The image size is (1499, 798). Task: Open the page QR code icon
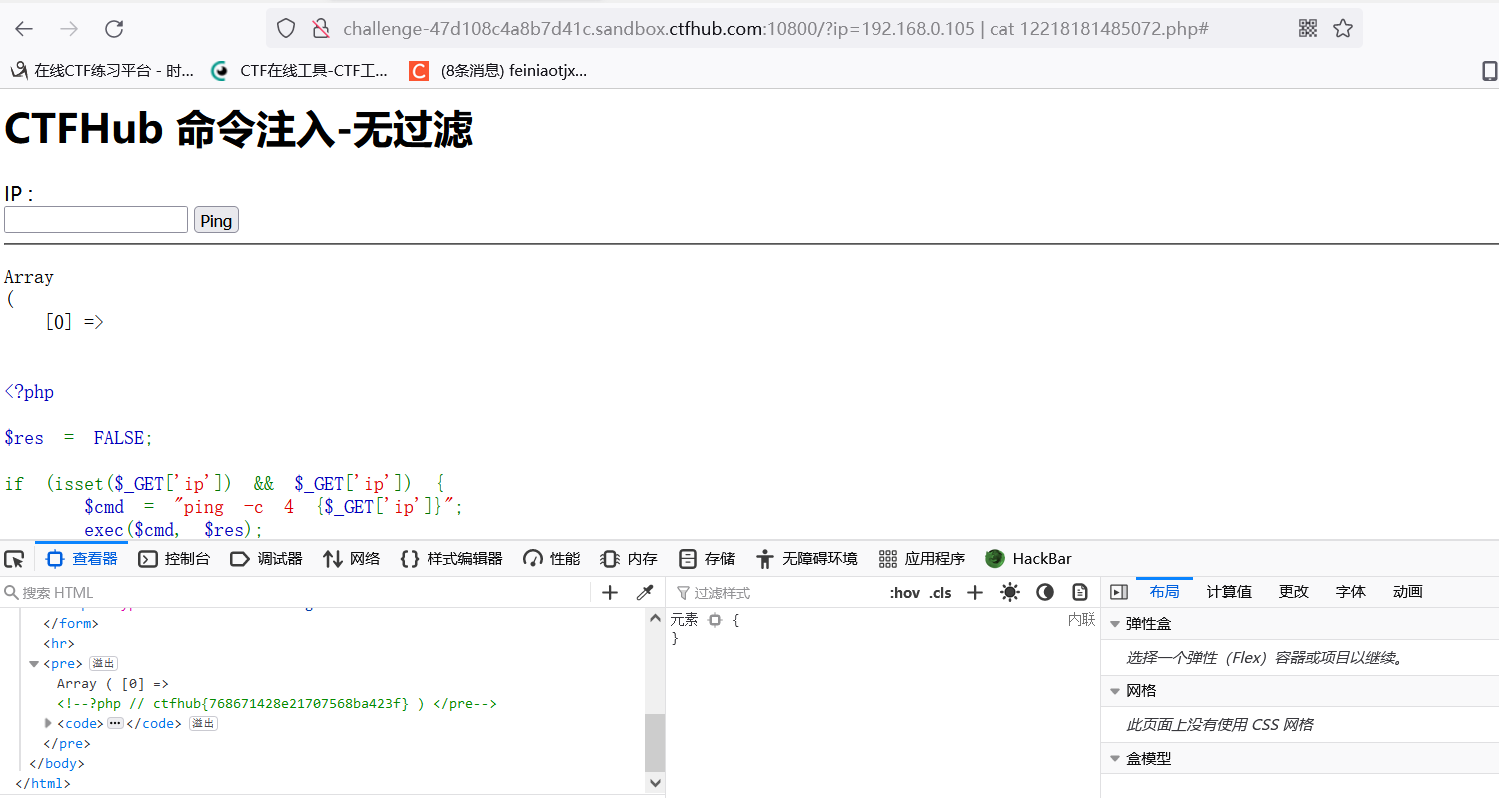[1308, 29]
